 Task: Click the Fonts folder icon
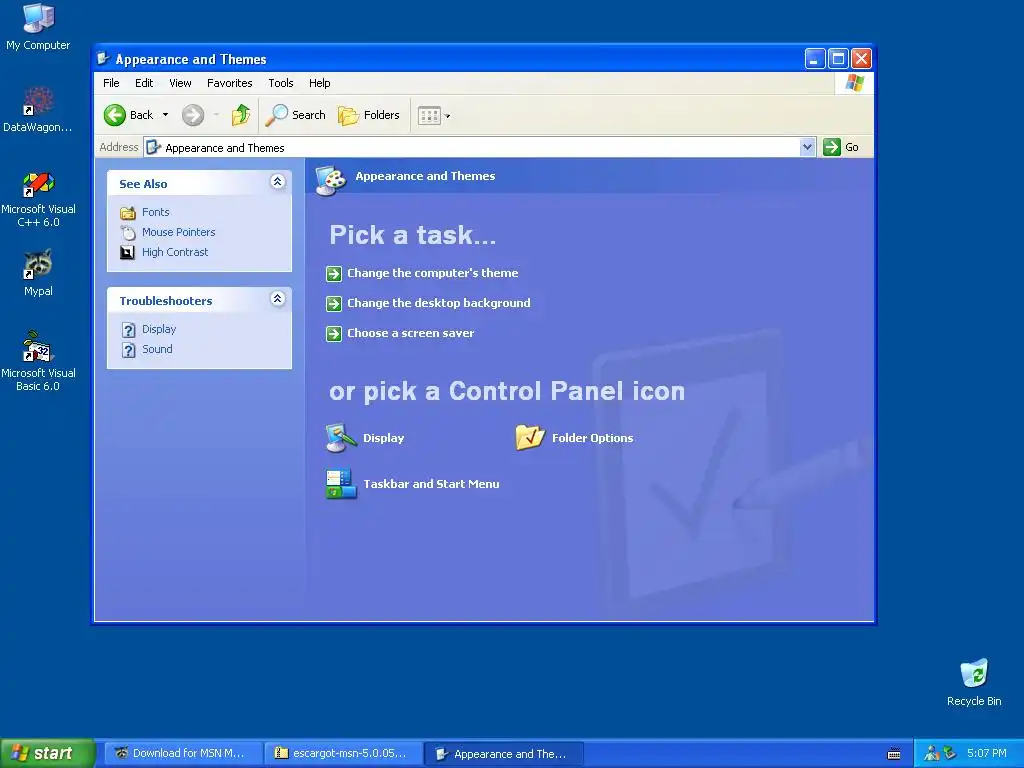click(x=128, y=212)
